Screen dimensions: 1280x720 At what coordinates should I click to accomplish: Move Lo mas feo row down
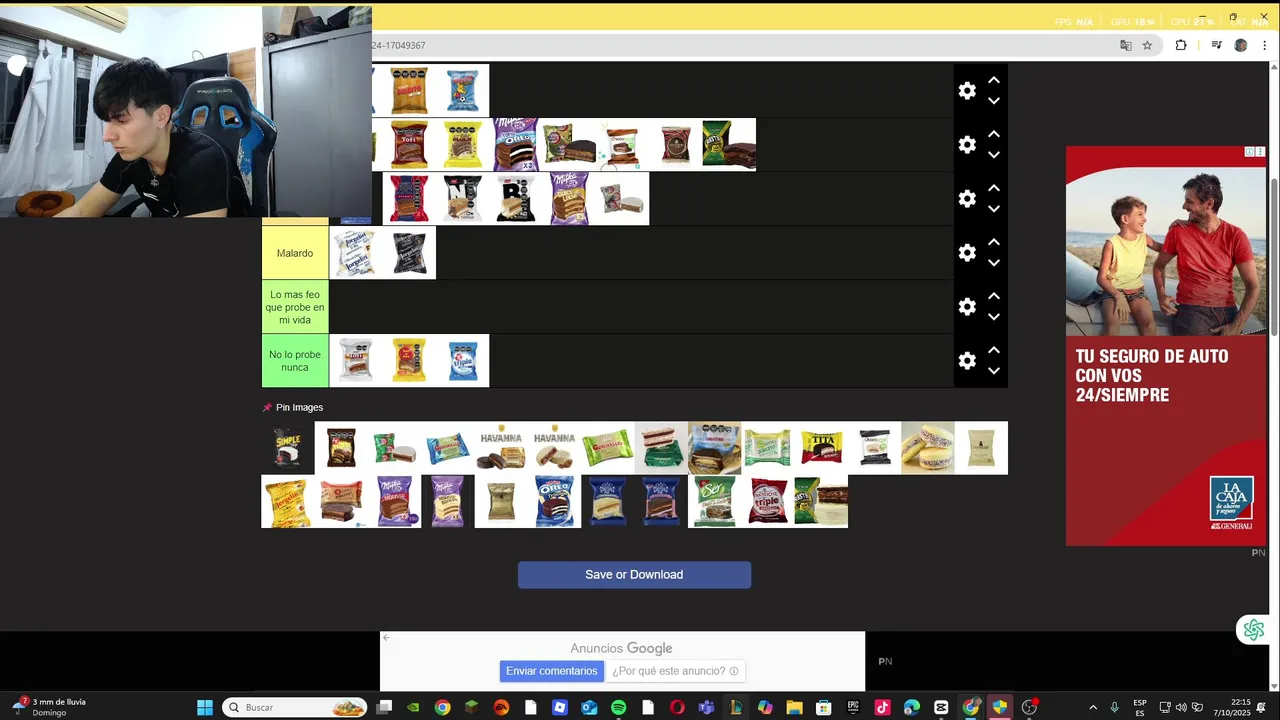click(994, 317)
